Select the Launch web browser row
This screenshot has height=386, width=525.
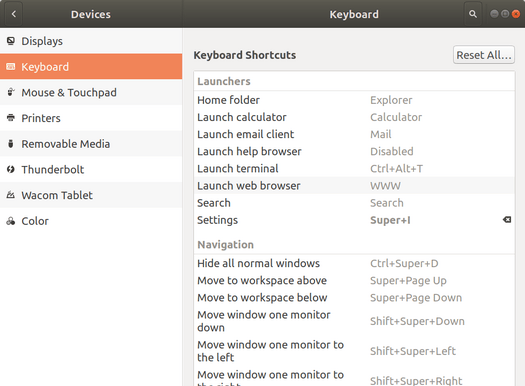tap(354, 185)
